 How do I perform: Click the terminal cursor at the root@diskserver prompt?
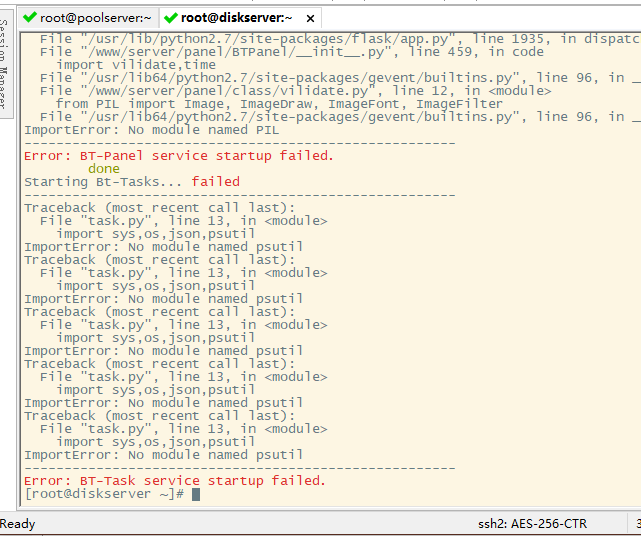(196, 494)
